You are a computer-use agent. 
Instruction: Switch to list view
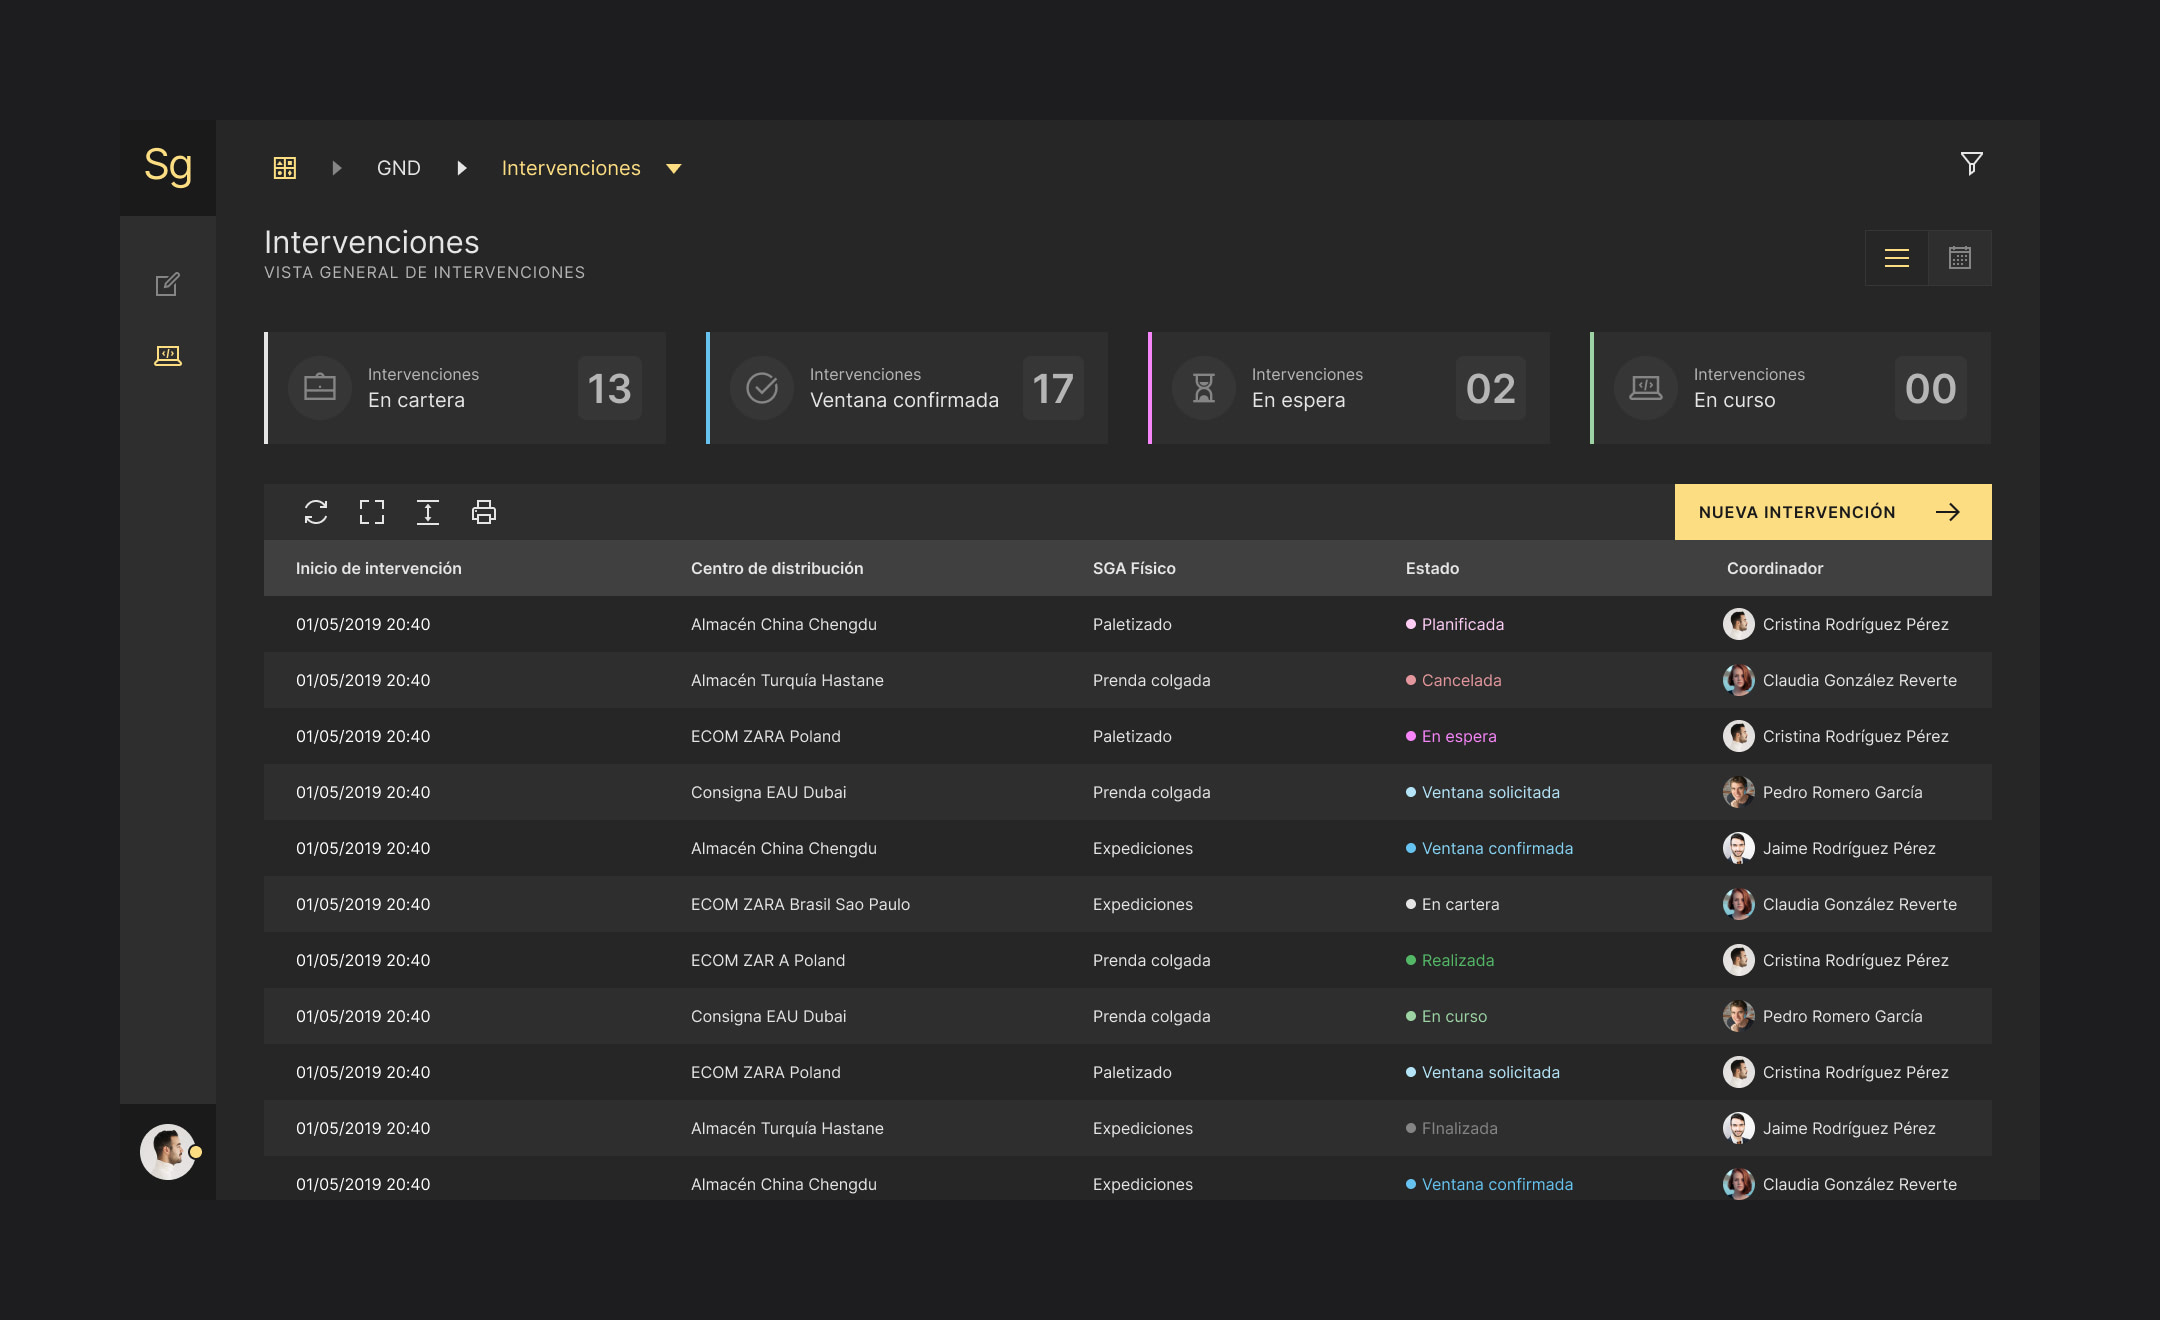point(1897,258)
